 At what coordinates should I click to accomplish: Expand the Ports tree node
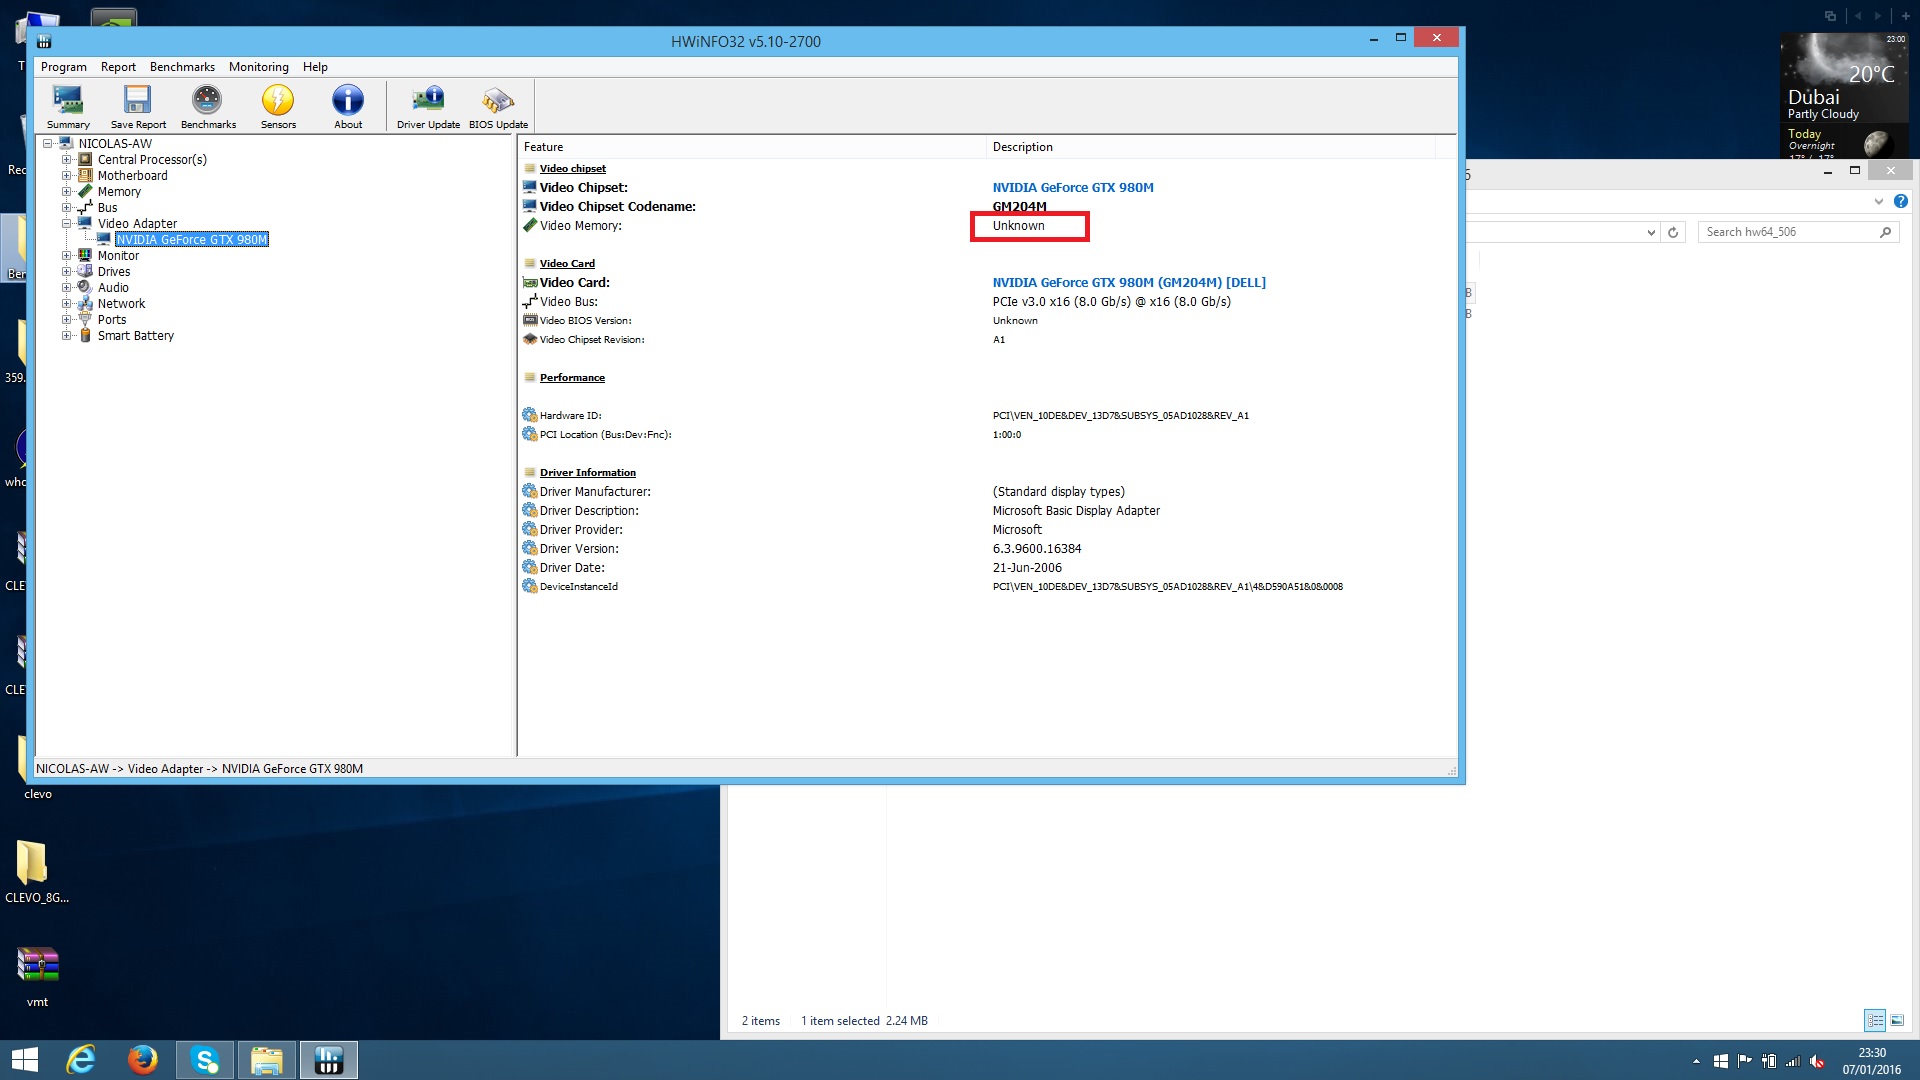(66, 319)
